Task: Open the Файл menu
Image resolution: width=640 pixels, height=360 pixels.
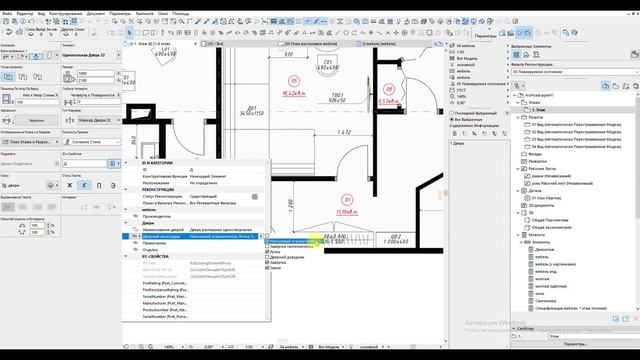Action: (x=7, y=13)
